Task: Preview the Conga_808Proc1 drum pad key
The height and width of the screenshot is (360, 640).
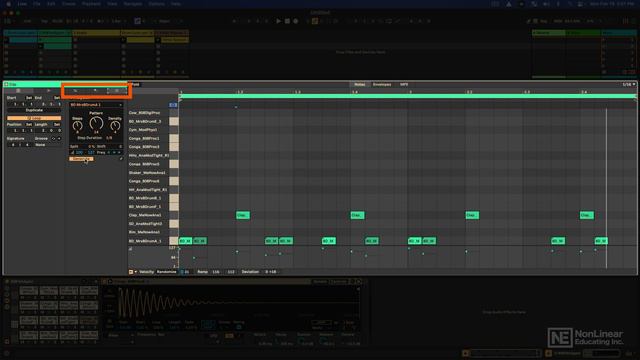Action: point(174,138)
